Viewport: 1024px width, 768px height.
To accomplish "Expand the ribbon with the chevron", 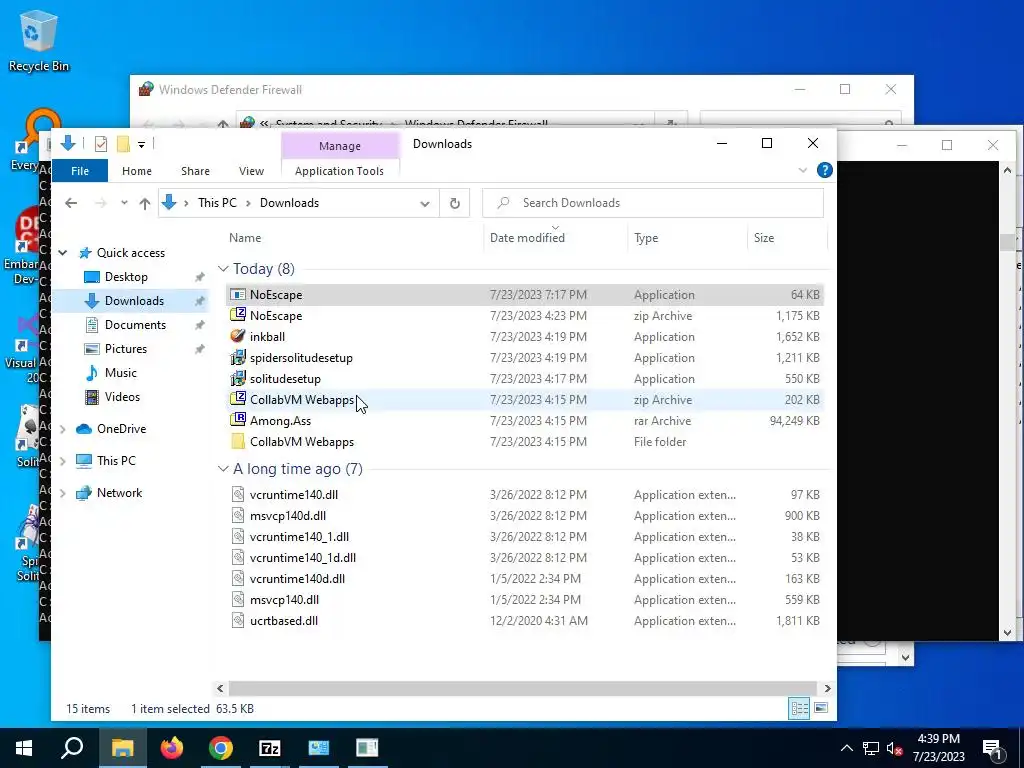I will (803, 170).
